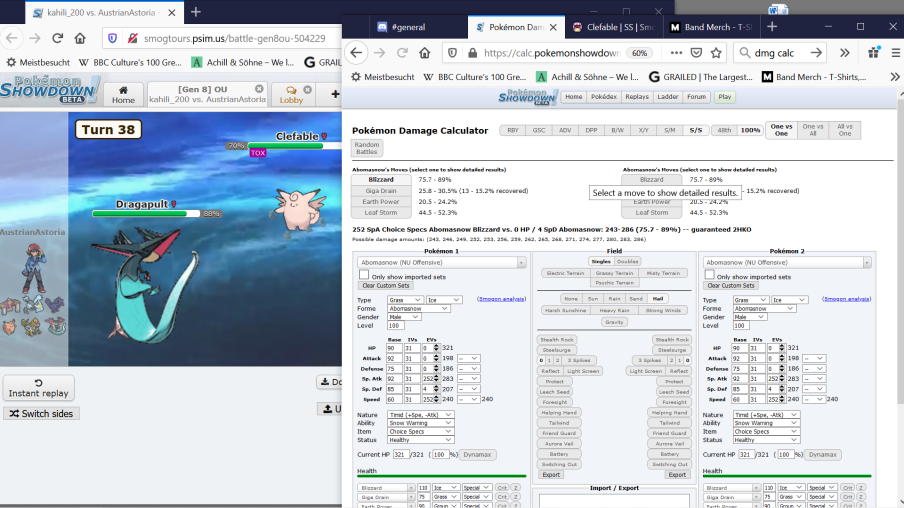Open Replays in calculator nav bar

636,97
